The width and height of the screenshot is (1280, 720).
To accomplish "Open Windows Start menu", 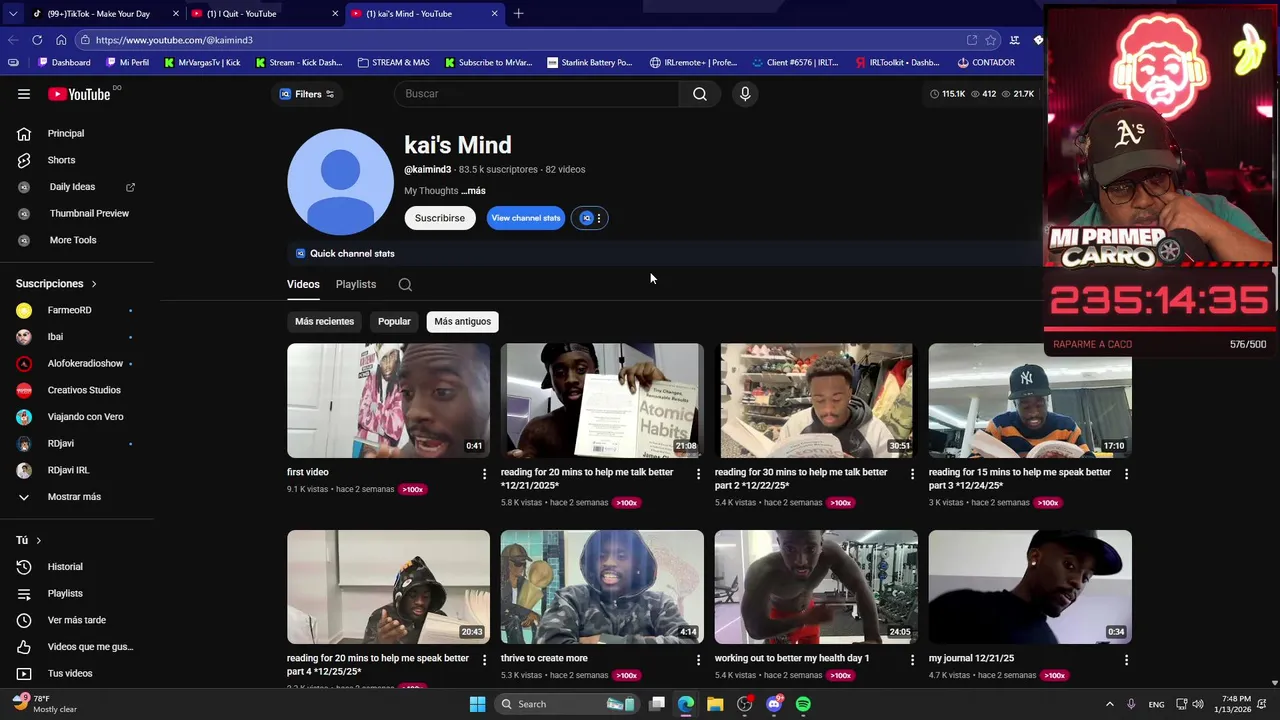I will pos(478,704).
